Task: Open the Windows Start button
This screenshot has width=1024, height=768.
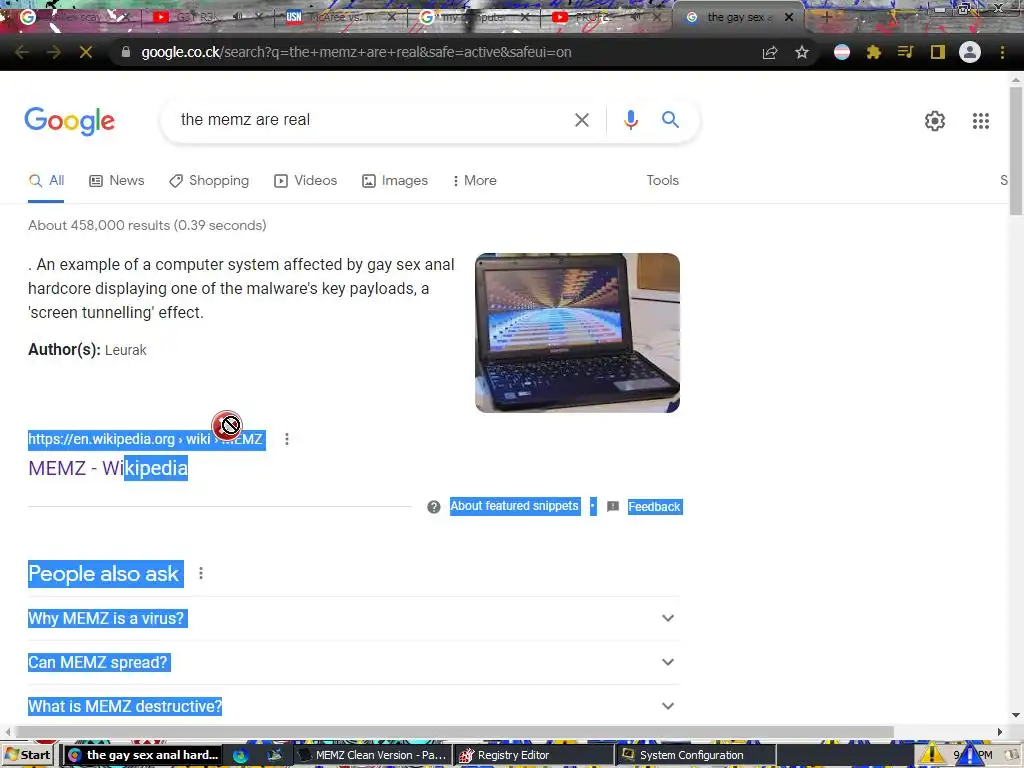Action: [x=26, y=755]
